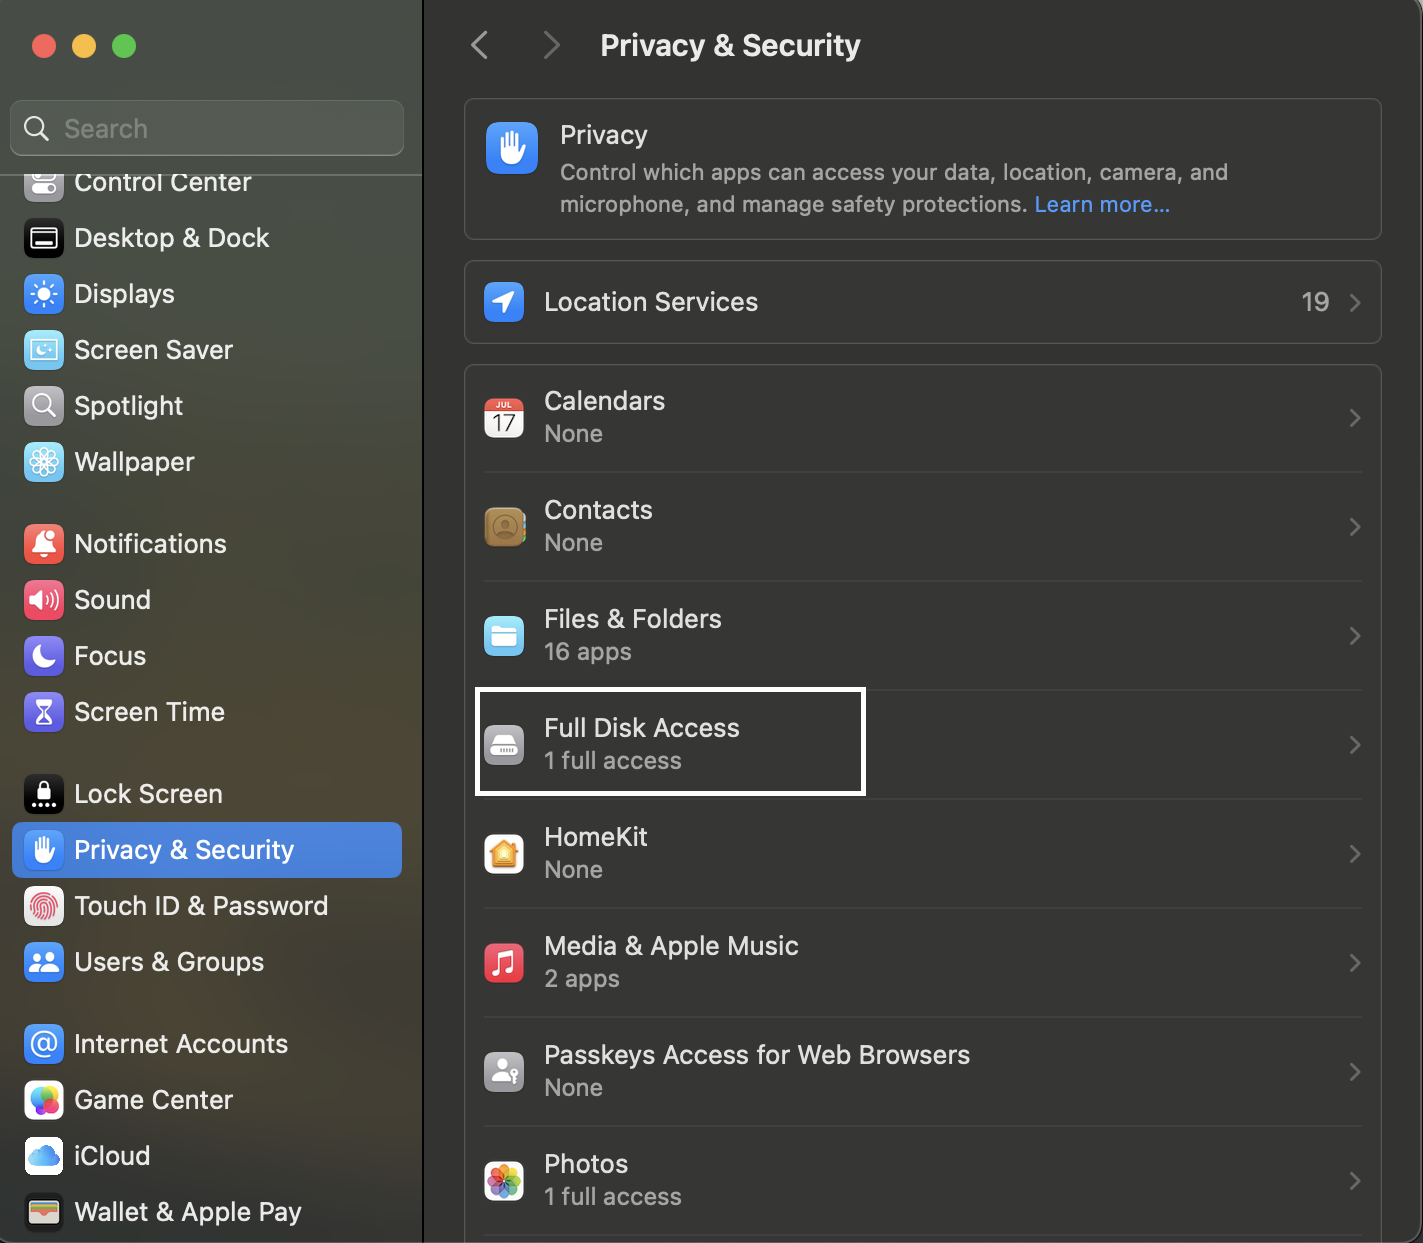Select Screen Time in sidebar

[x=207, y=712]
